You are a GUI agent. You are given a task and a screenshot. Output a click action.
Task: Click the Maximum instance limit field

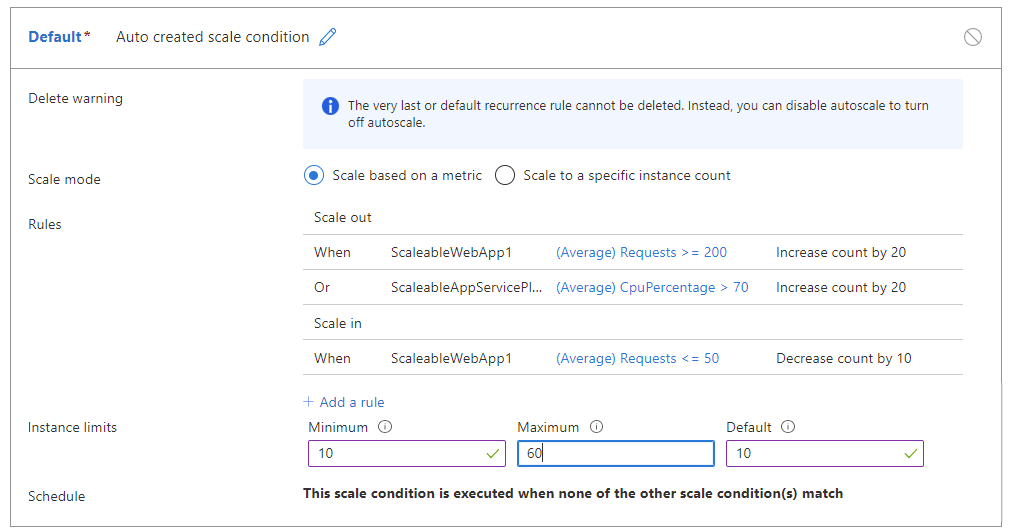(x=615, y=454)
